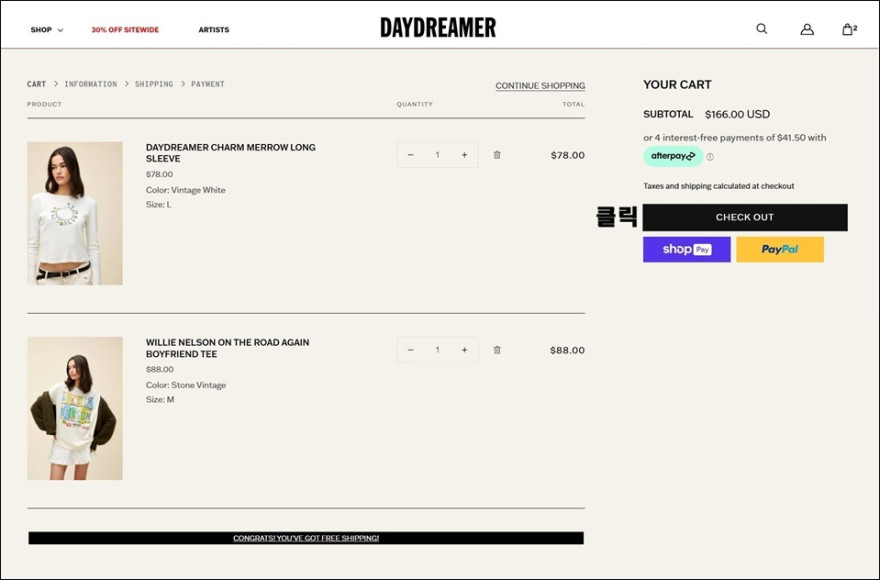Click the Color: Vintage White text

(x=186, y=190)
